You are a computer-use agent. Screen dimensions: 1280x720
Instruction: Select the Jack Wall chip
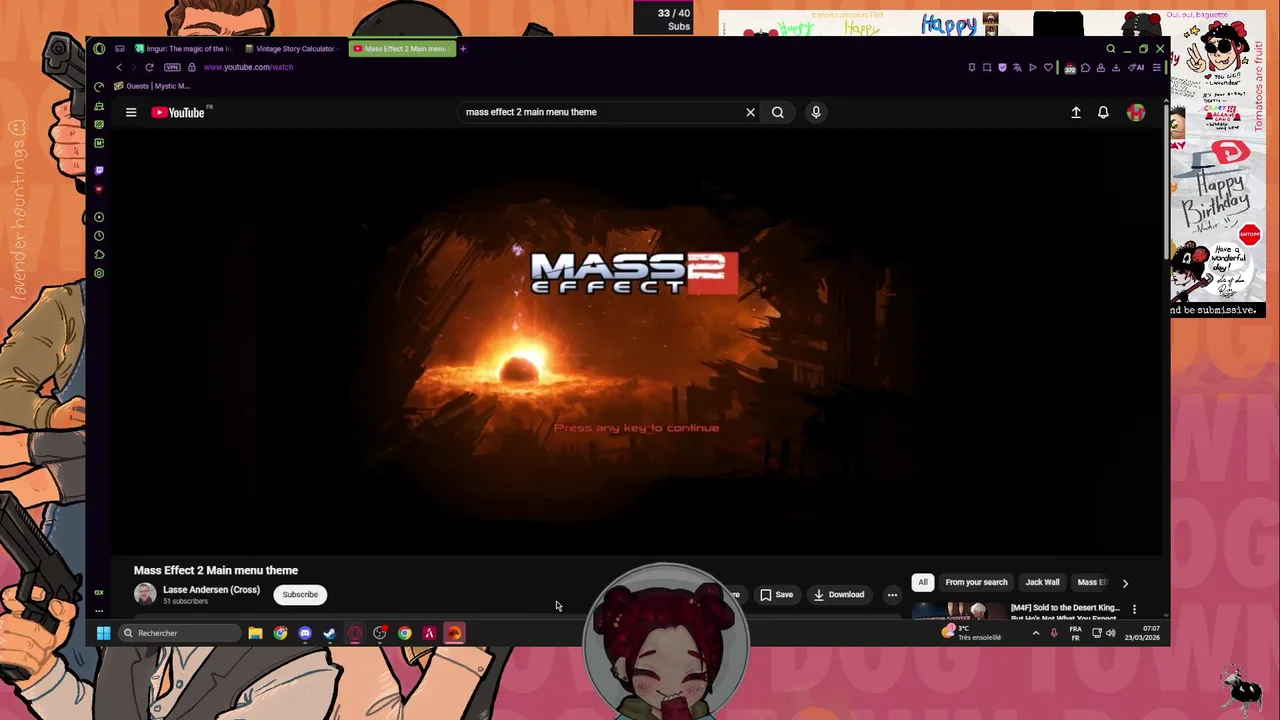click(x=1042, y=582)
